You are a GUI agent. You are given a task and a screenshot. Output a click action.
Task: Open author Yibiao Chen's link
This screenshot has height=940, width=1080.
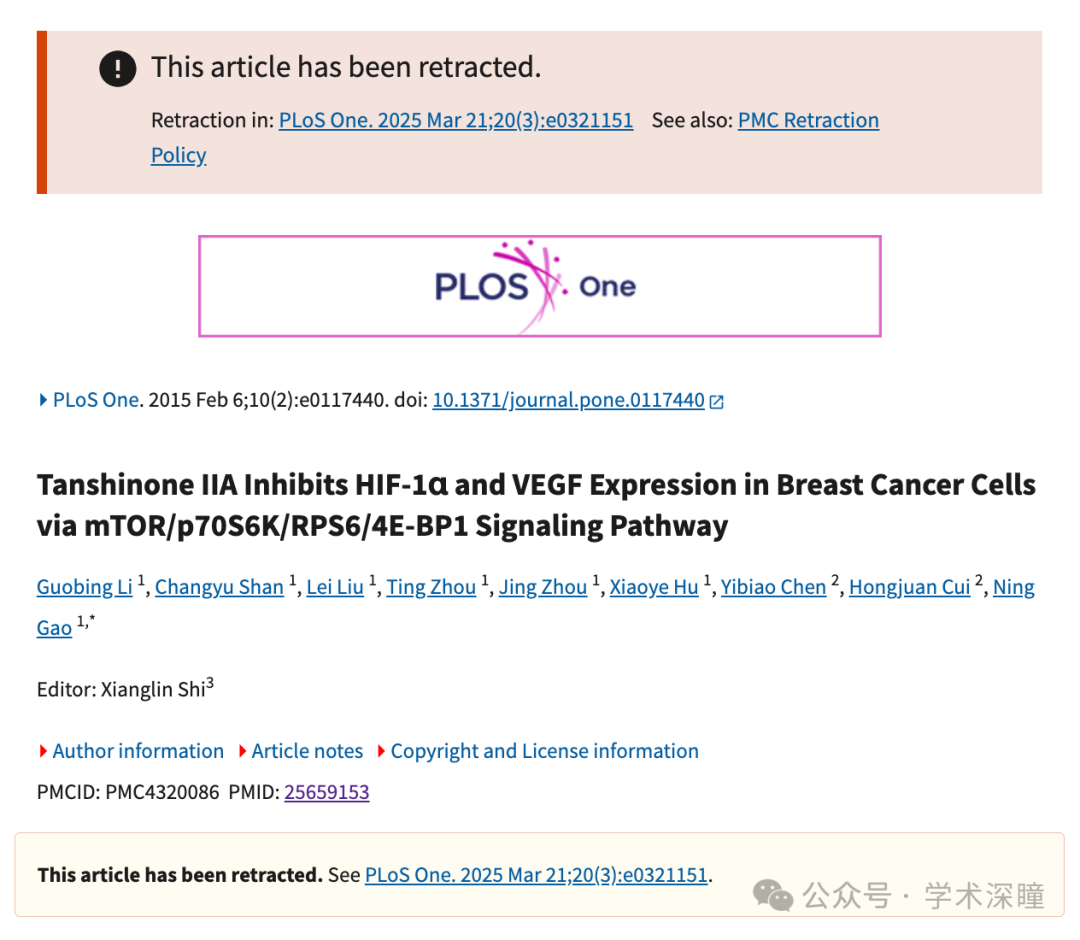773,587
